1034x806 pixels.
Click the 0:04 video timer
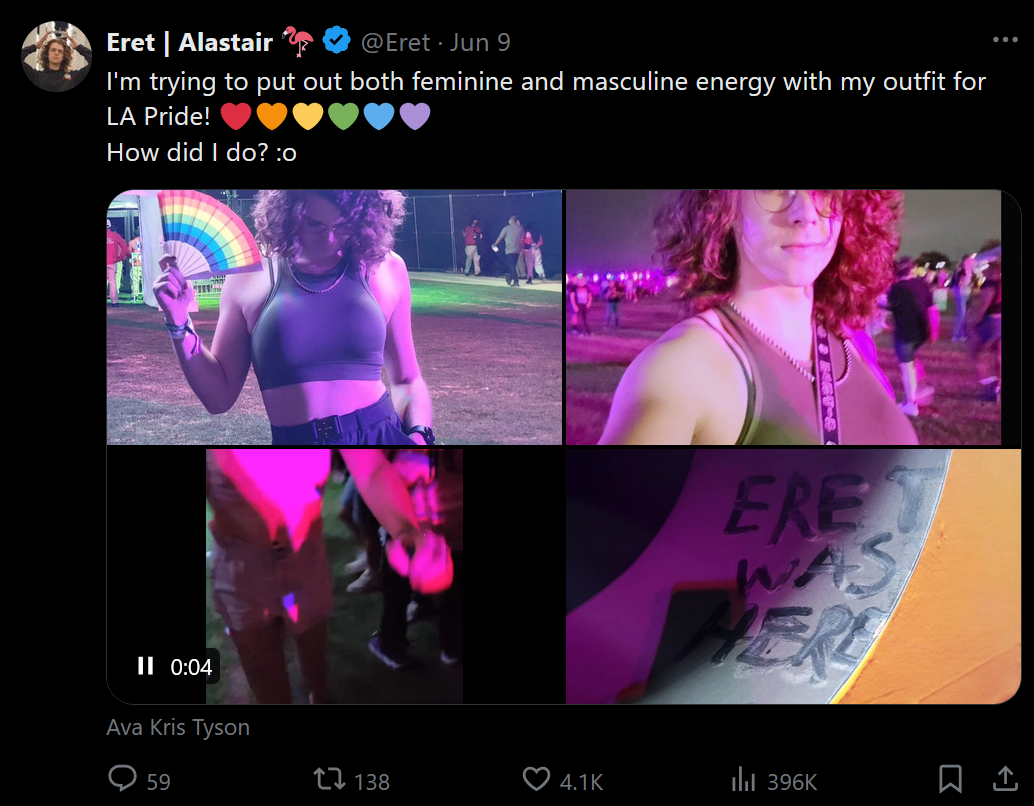pos(191,667)
